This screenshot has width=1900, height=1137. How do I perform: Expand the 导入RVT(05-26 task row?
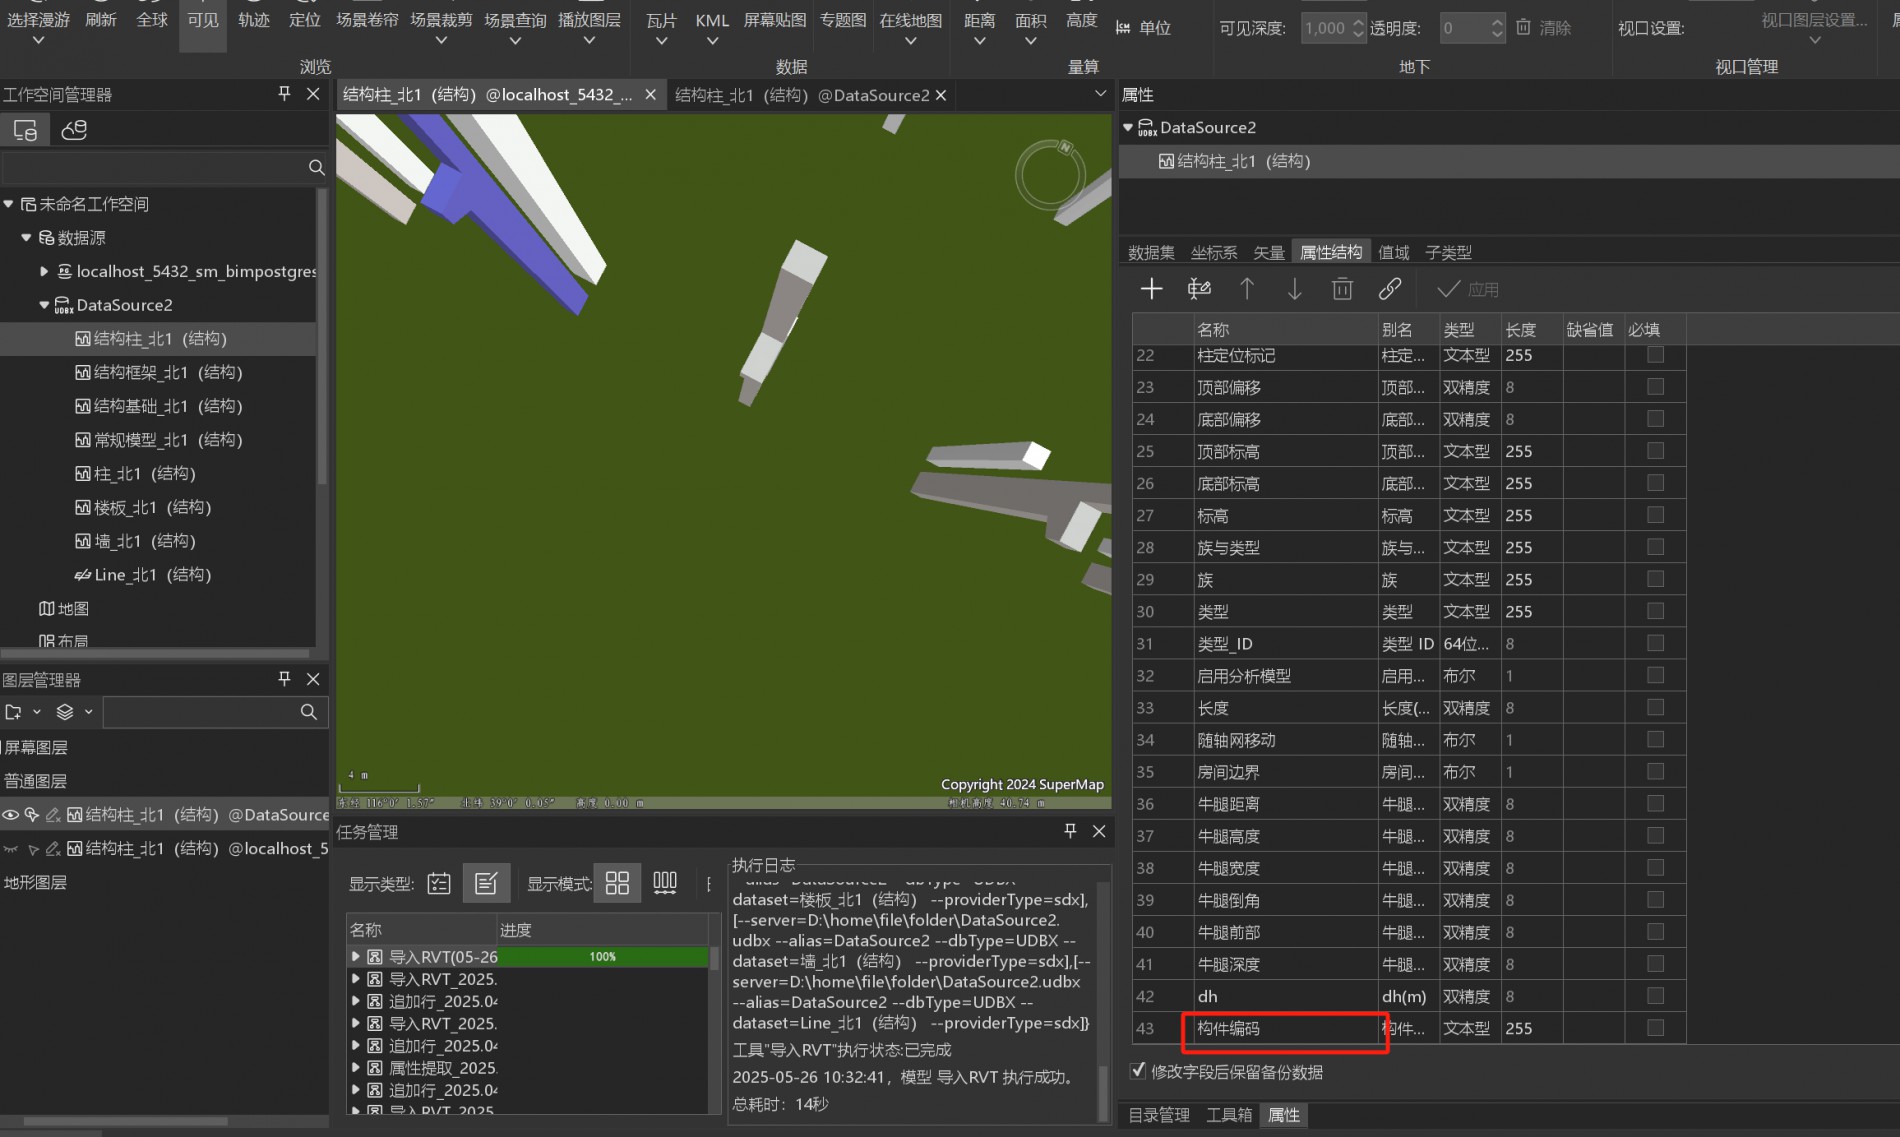355,957
